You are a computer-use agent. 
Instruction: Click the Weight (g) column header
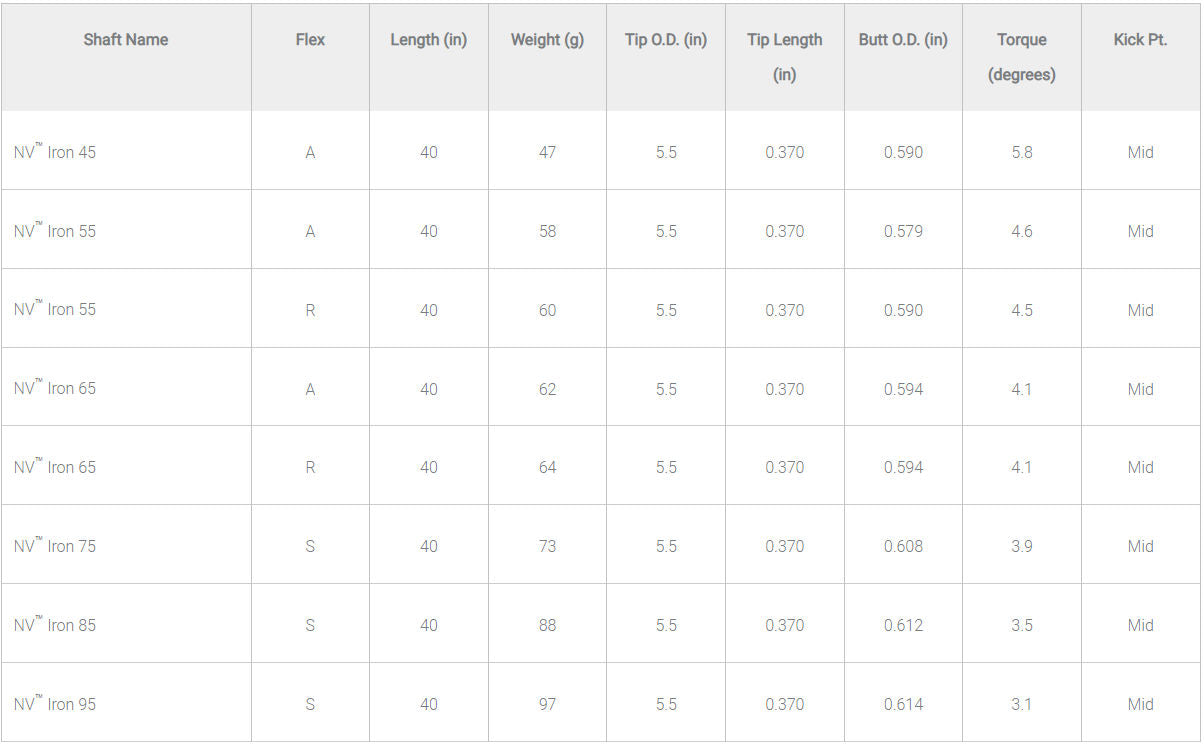(547, 40)
